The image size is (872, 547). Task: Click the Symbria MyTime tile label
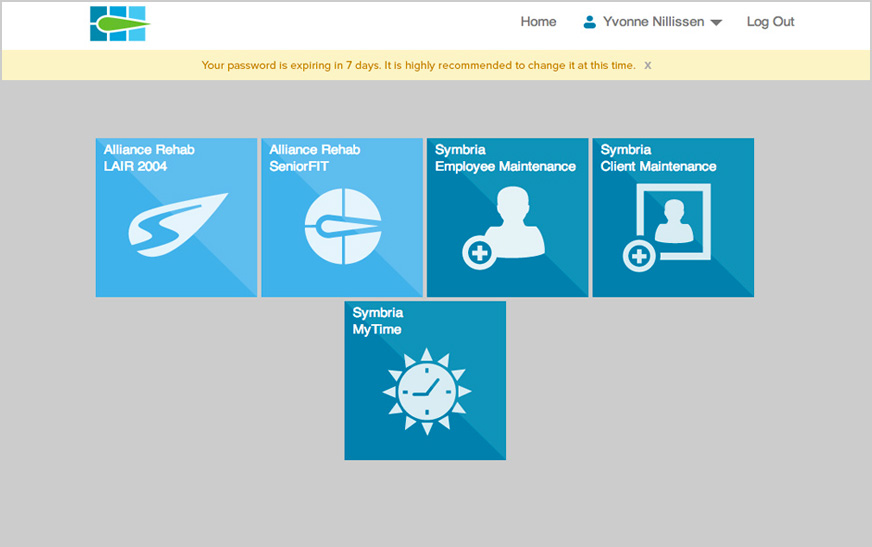coord(378,321)
